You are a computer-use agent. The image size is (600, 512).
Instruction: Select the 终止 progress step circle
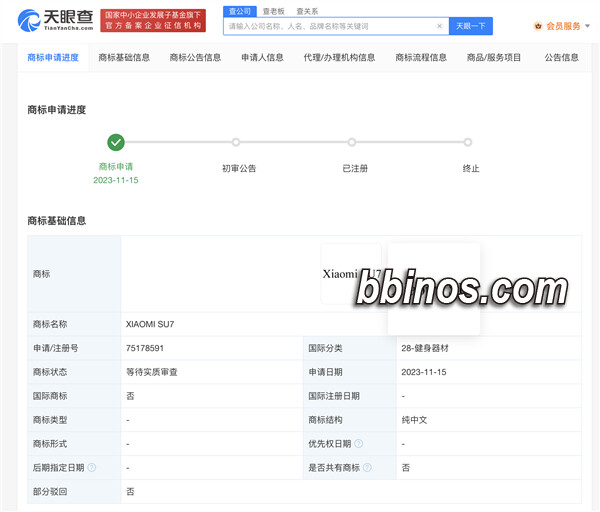click(x=468, y=142)
